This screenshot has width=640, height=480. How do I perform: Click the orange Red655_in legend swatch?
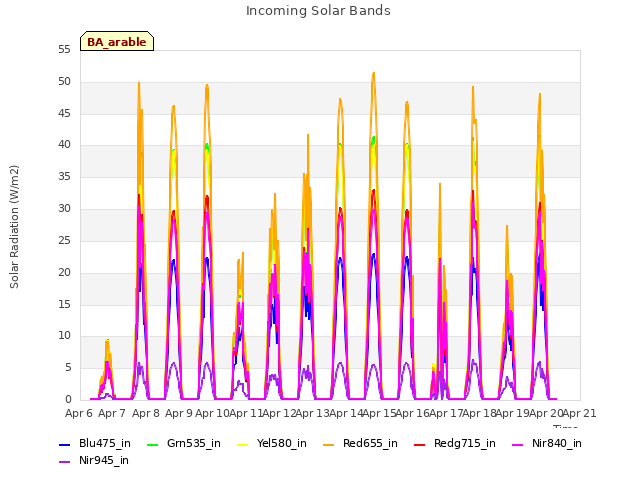[x=329, y=444]
